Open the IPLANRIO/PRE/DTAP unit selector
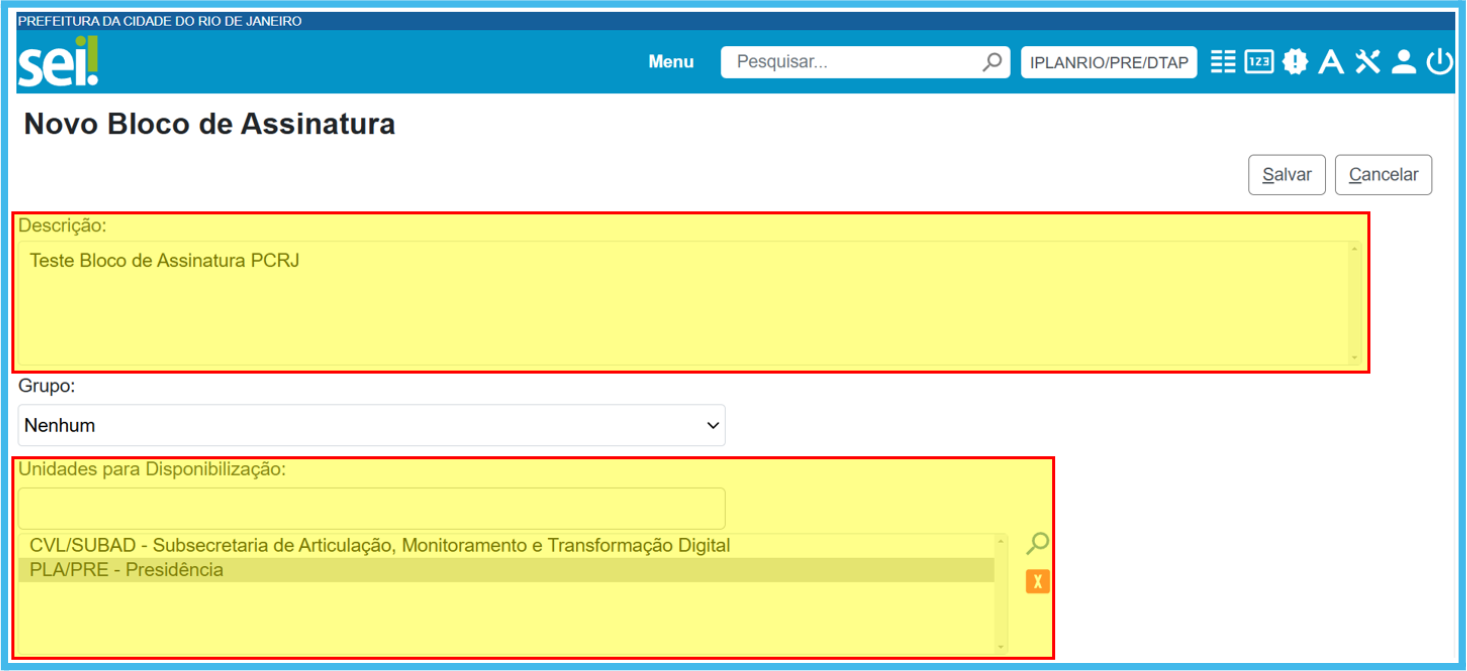 pos(1108,62)
